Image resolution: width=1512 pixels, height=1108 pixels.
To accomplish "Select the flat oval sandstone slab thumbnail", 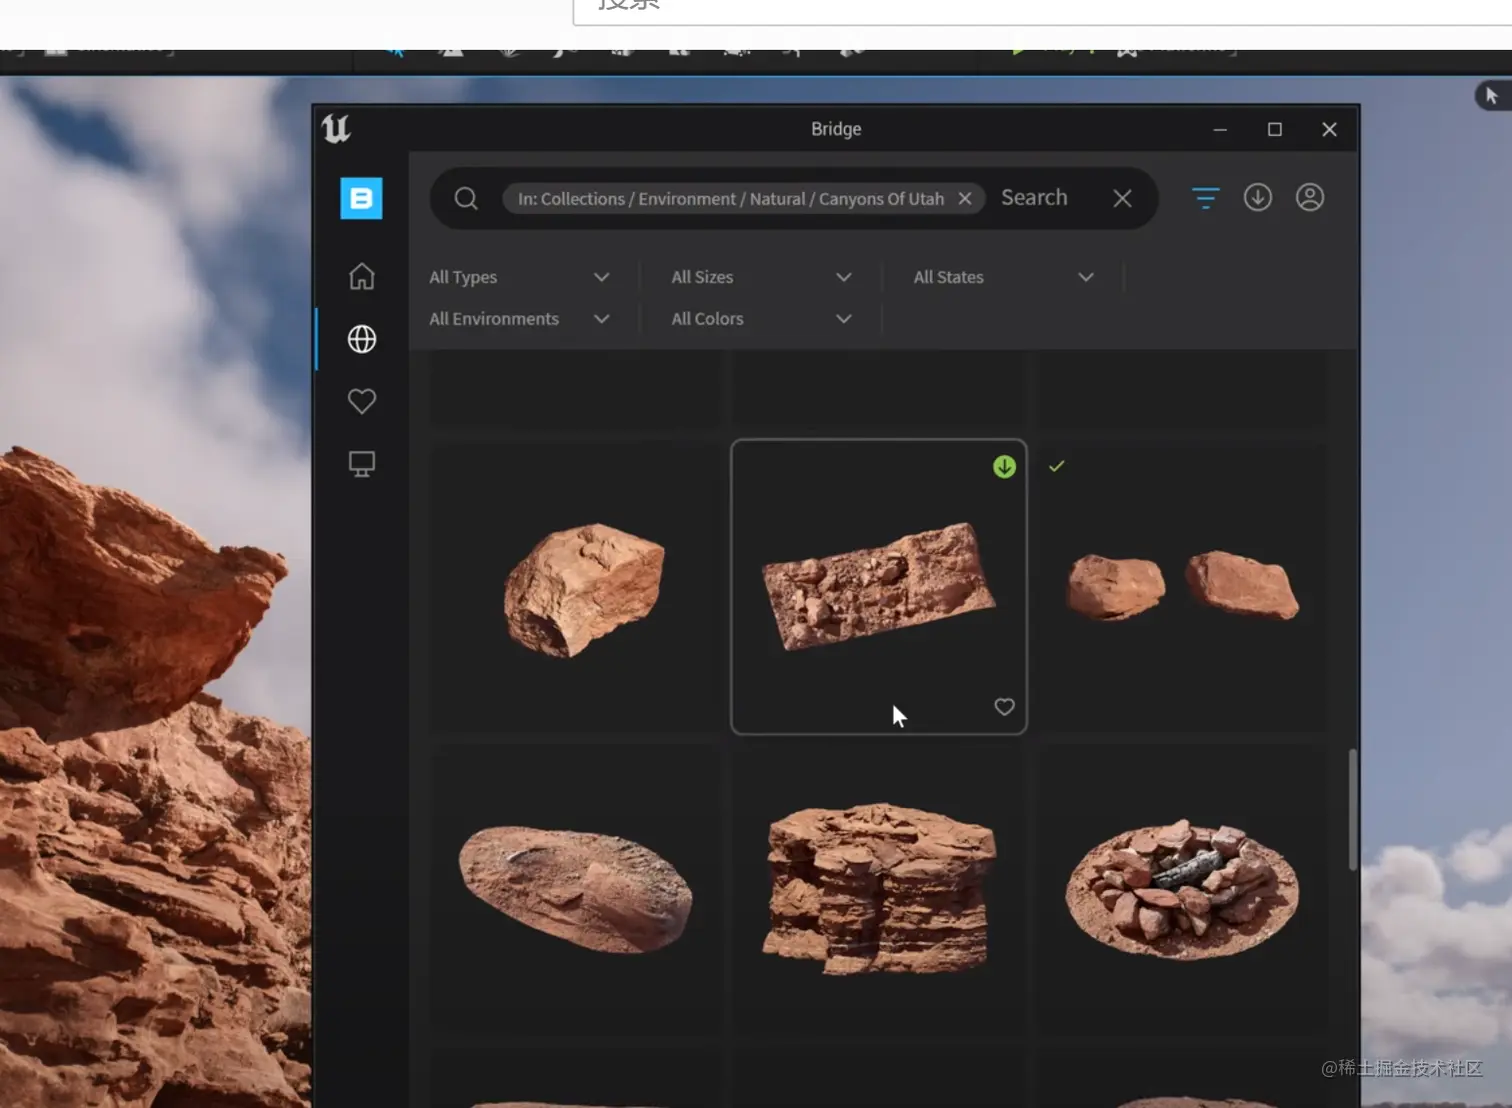I will tap(575, 890).
